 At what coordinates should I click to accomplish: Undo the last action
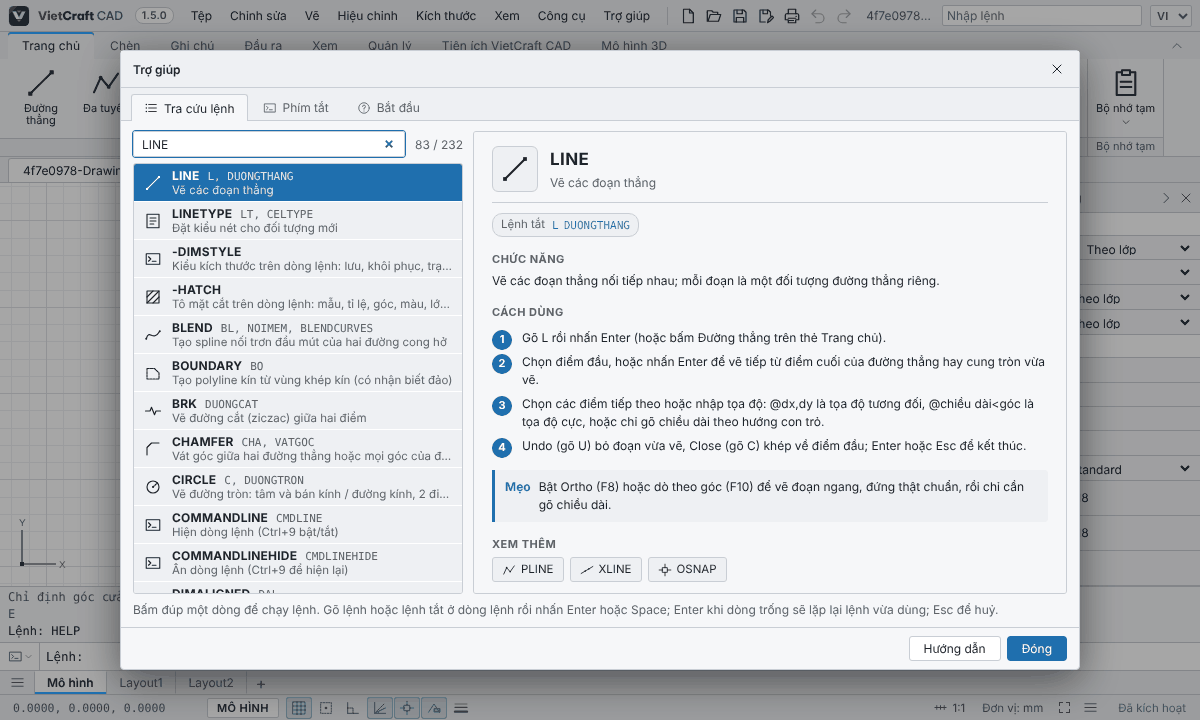pos(818,16)
